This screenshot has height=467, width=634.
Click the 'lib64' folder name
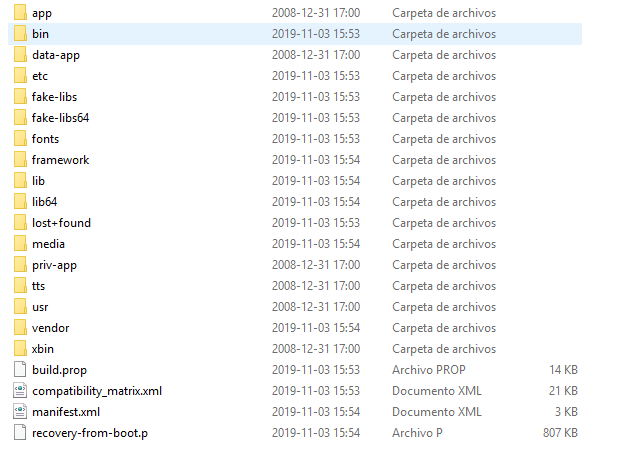coord(45,202)
